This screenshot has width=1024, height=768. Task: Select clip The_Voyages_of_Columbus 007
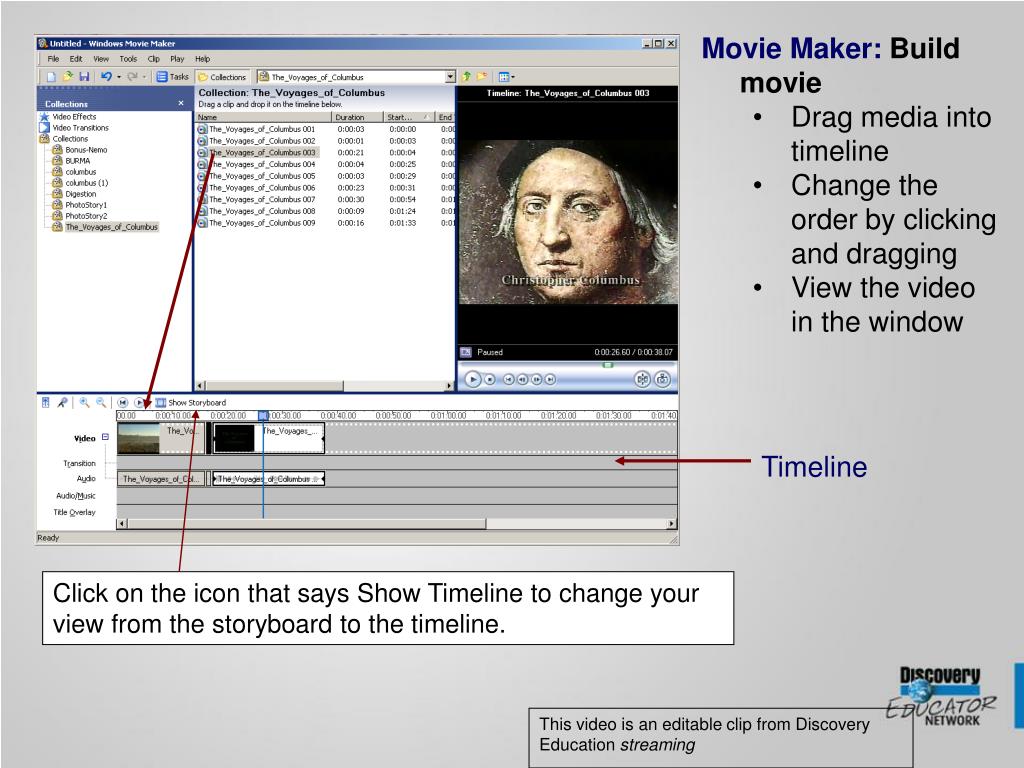[x=261, y=200]
